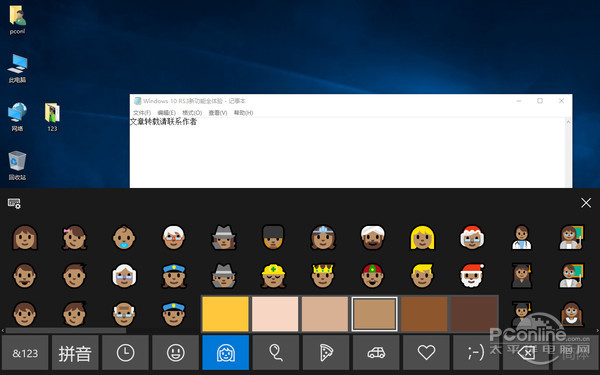Select the bald old man with glasses emoji
The width and height of the screenshot is (600, 375).
[x=124, y=314]
